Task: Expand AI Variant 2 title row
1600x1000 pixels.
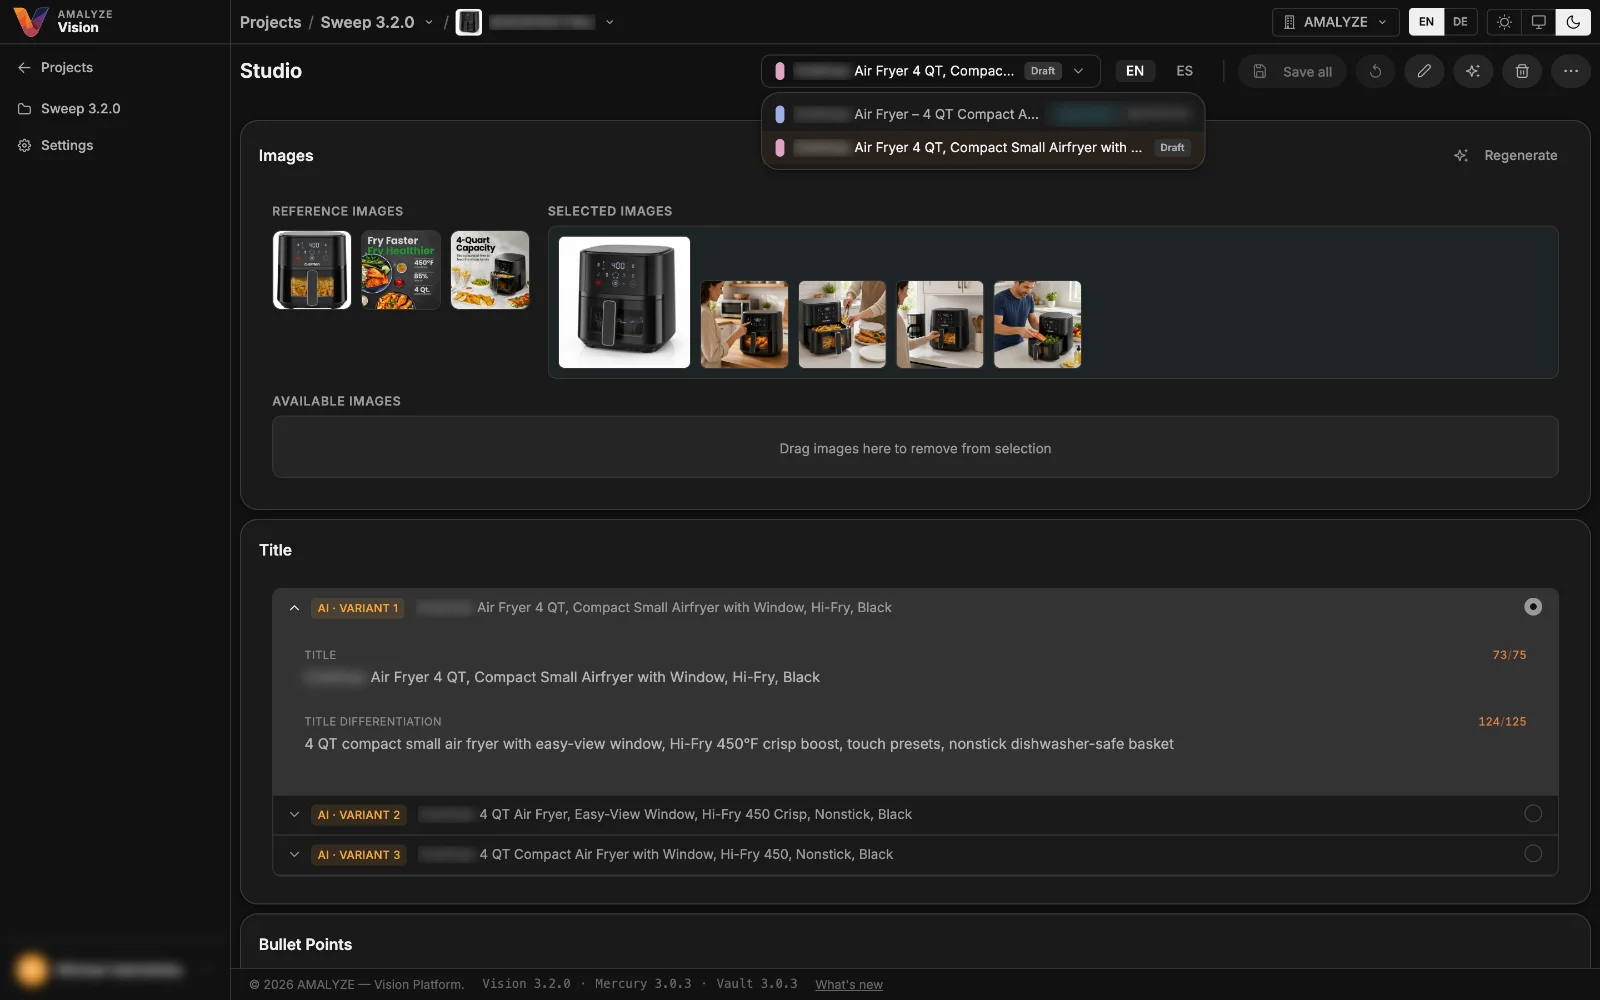Action: (294, 814)
